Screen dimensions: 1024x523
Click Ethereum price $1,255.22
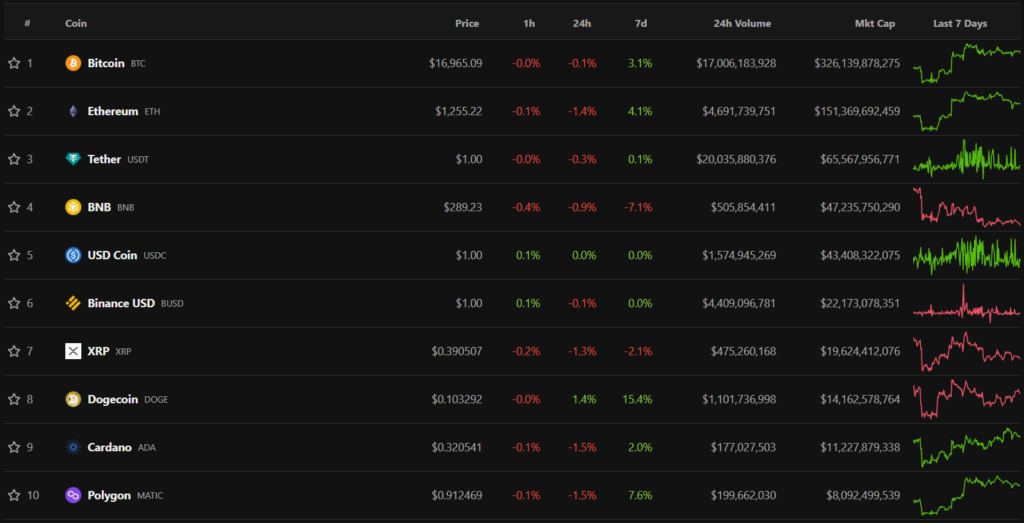459,112
